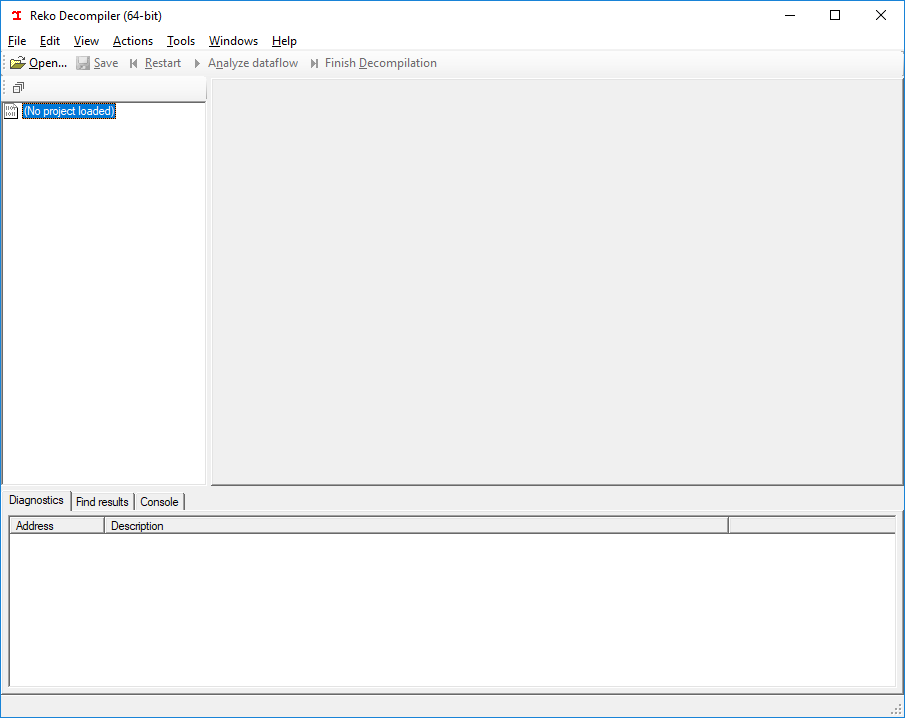The image size is (905, 718).
Task: Open the Tools menu
Action: 181,41
